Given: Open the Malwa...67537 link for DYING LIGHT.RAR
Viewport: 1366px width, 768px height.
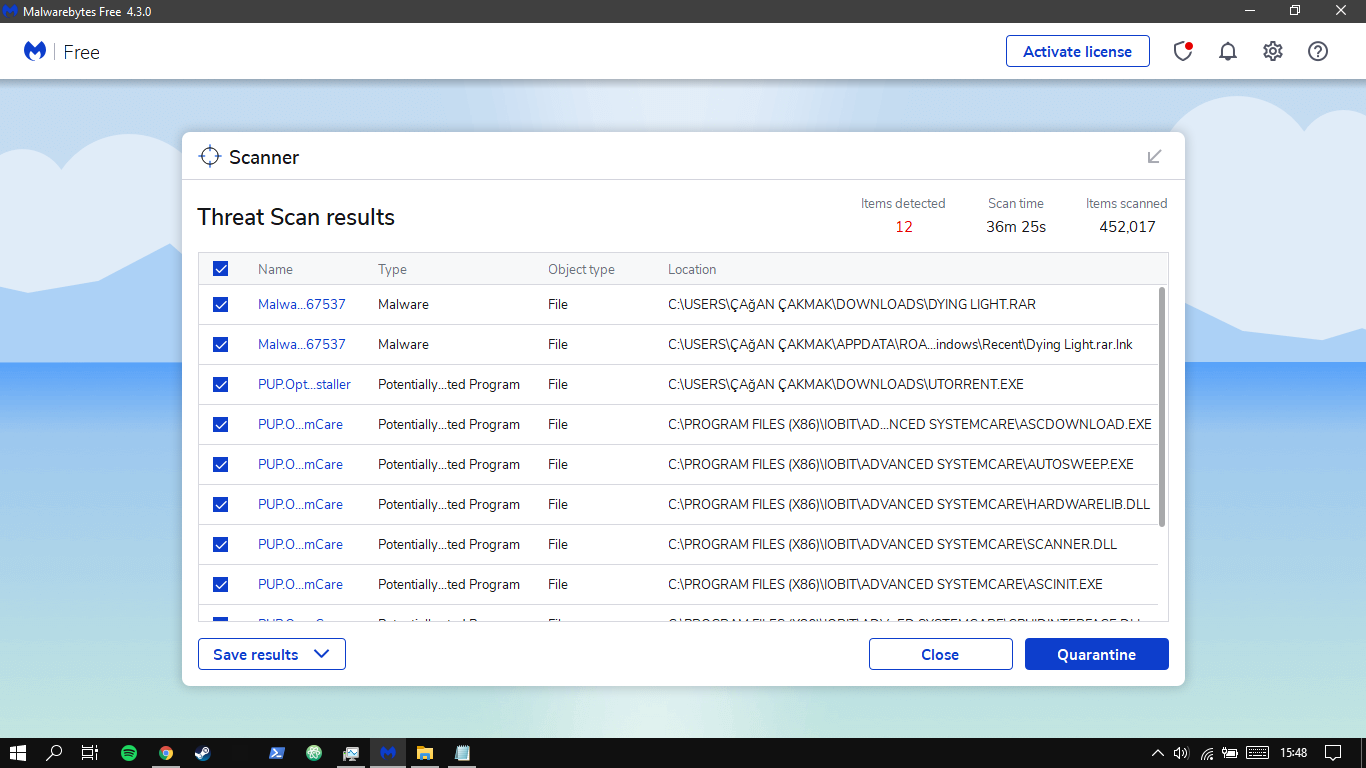Looking at the screenshot, I should 302,304.
